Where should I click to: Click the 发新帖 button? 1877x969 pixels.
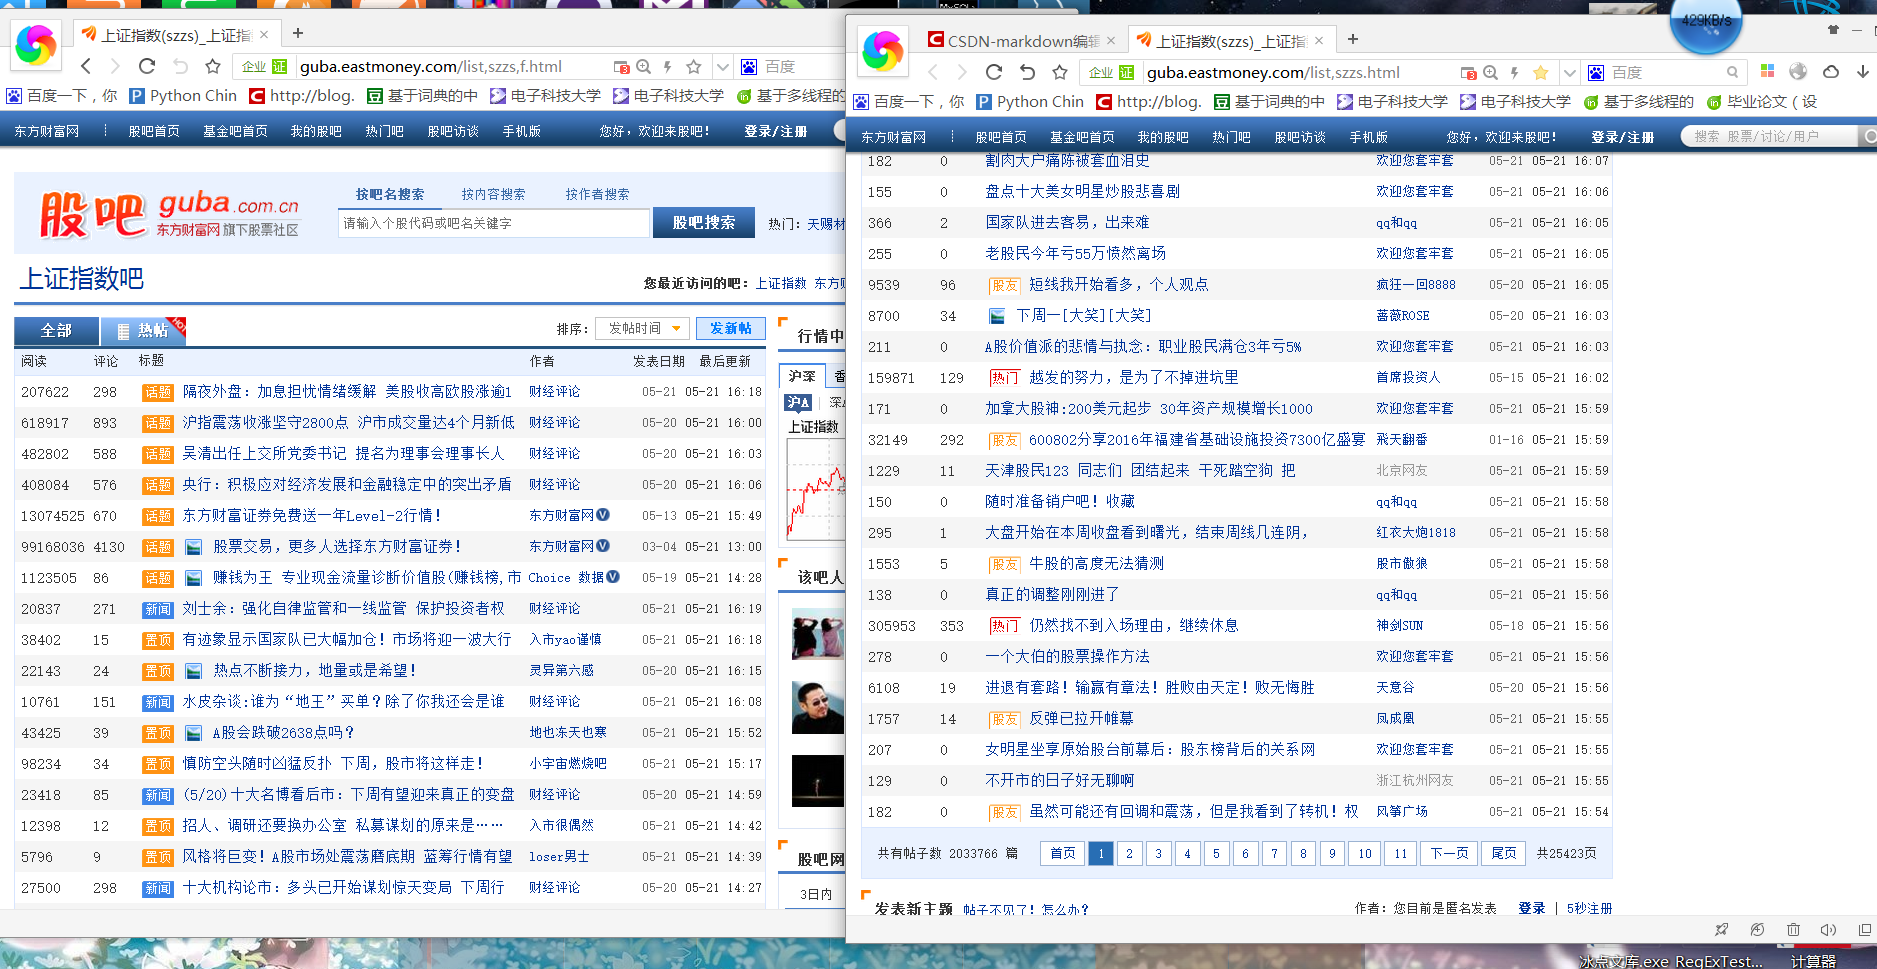click(x=731, y=328)
